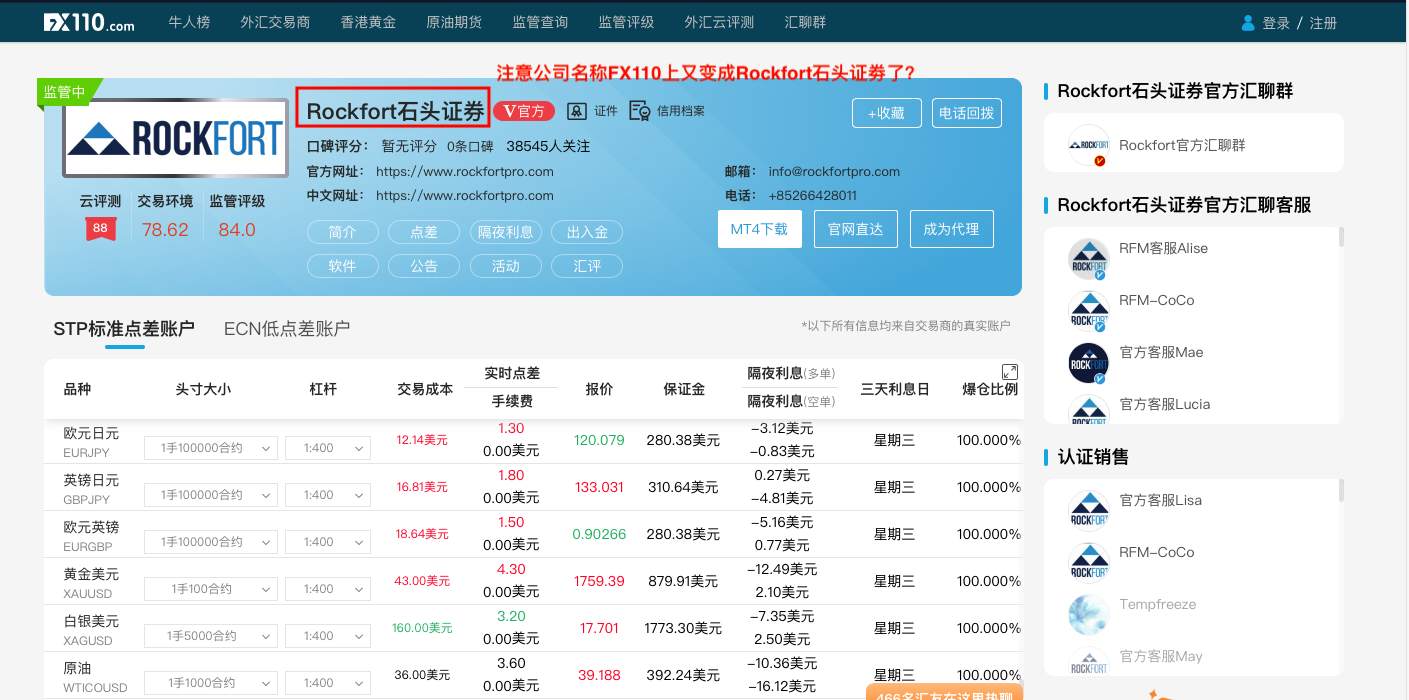Click the 认证销售 list scrollbar
1409x700 pixels.
[x=1341, y=490]
